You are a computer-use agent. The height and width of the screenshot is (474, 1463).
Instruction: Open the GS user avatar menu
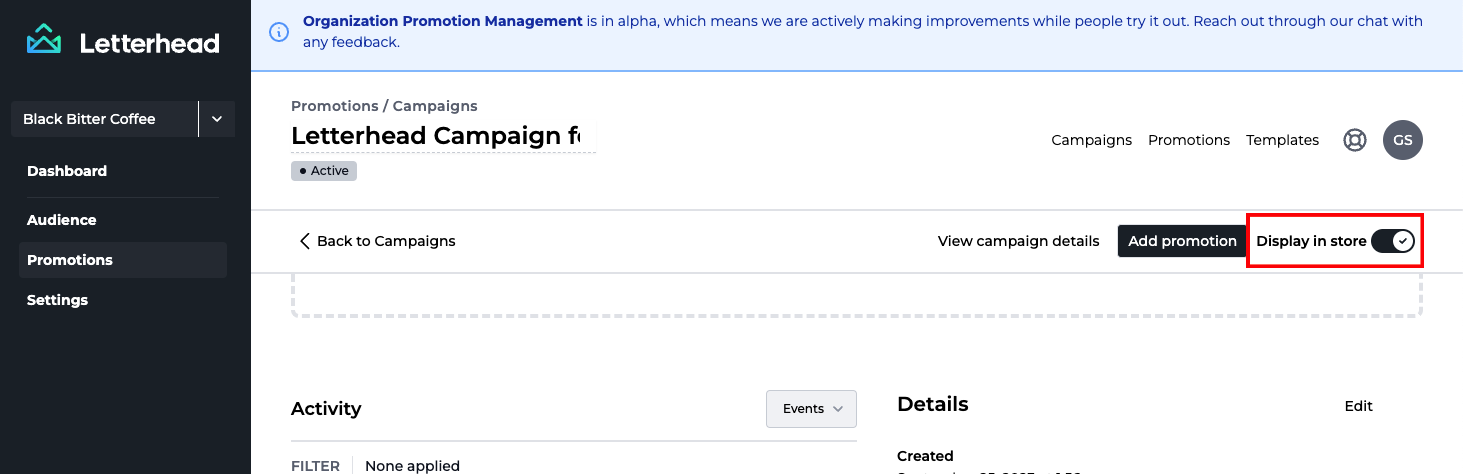click(1402, 140)
